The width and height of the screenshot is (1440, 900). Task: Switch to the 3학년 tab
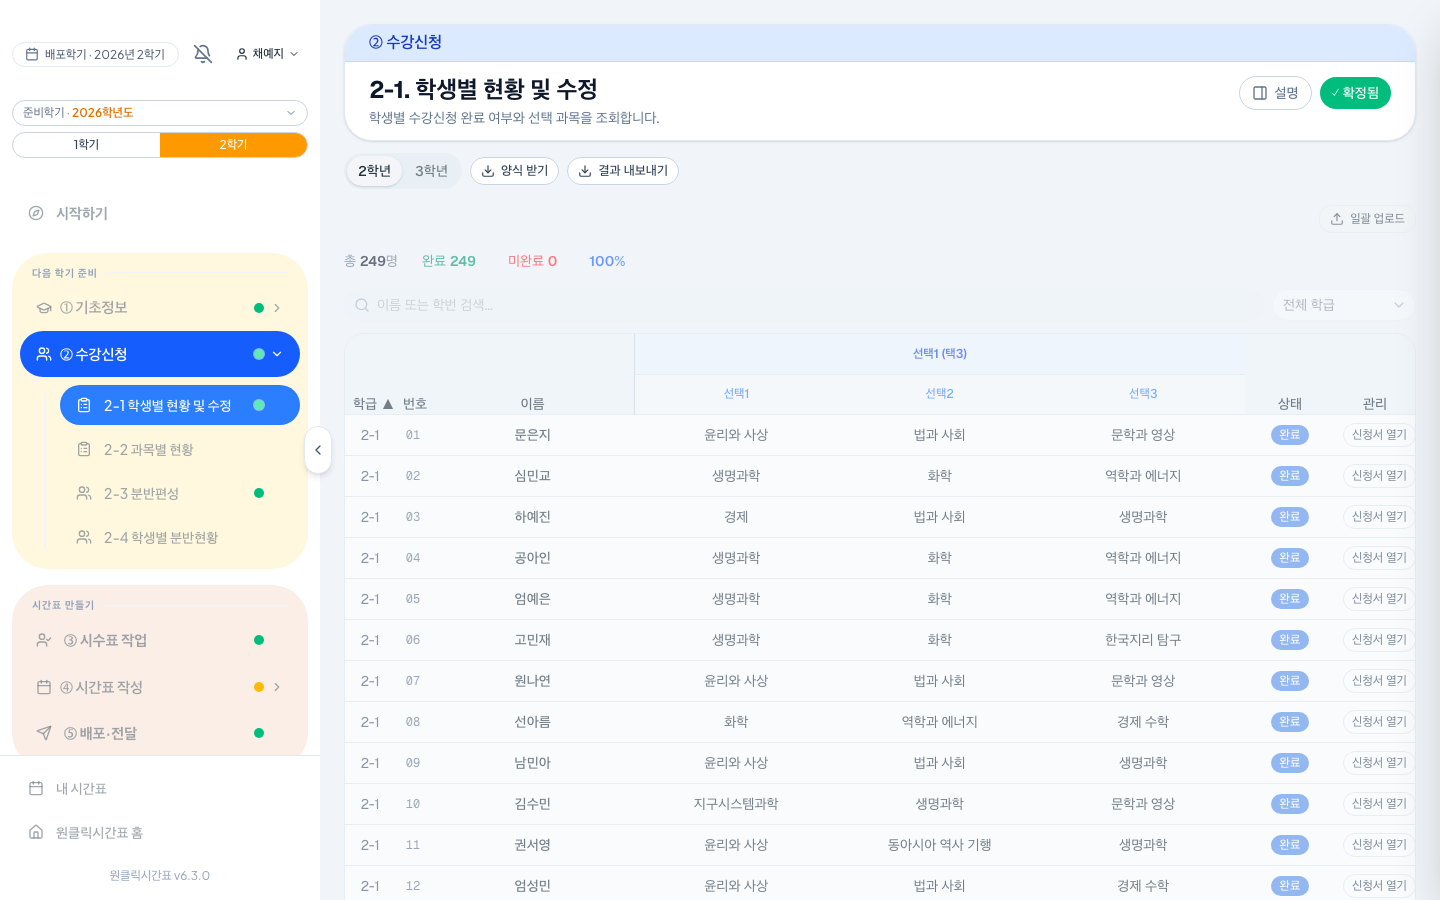[x=432, y=171]
